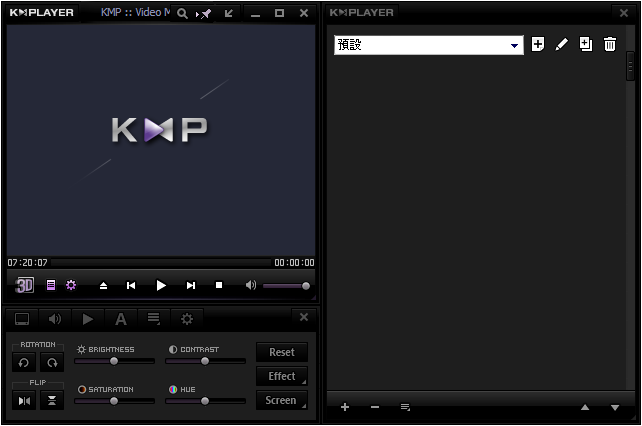Add a new playlist album
Screen dimensions: 642x426
coord(538,45)
